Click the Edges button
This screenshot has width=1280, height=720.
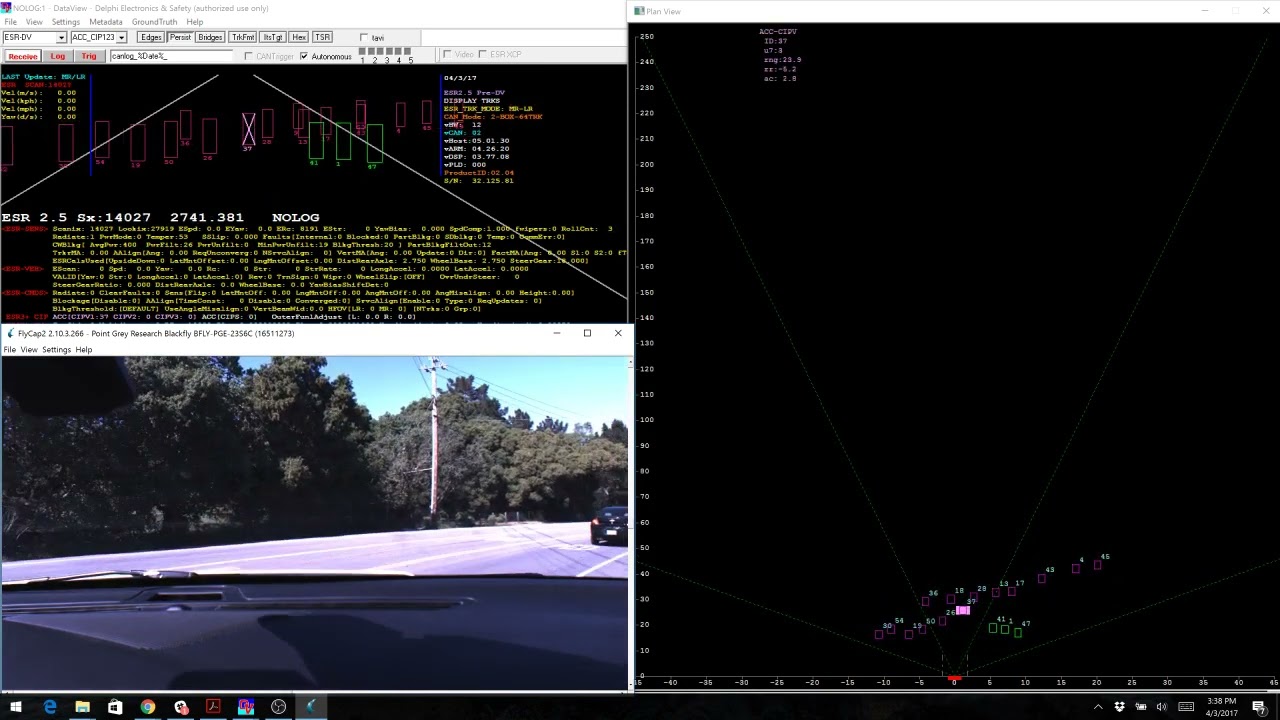[151, 37]
